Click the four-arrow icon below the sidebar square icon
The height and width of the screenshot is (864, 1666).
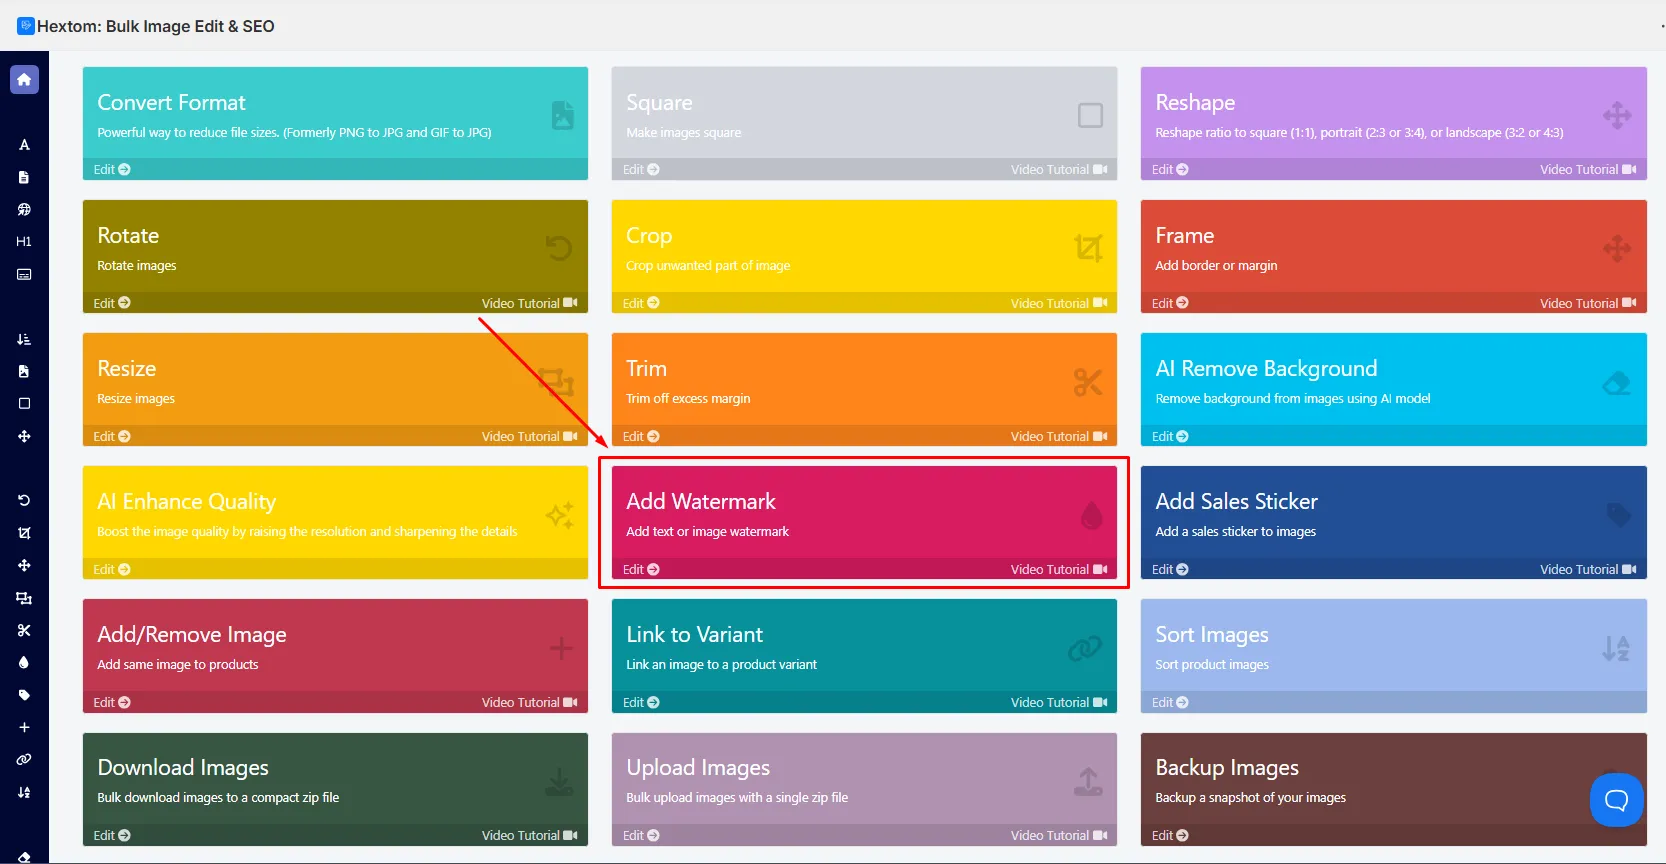point(24,436)
